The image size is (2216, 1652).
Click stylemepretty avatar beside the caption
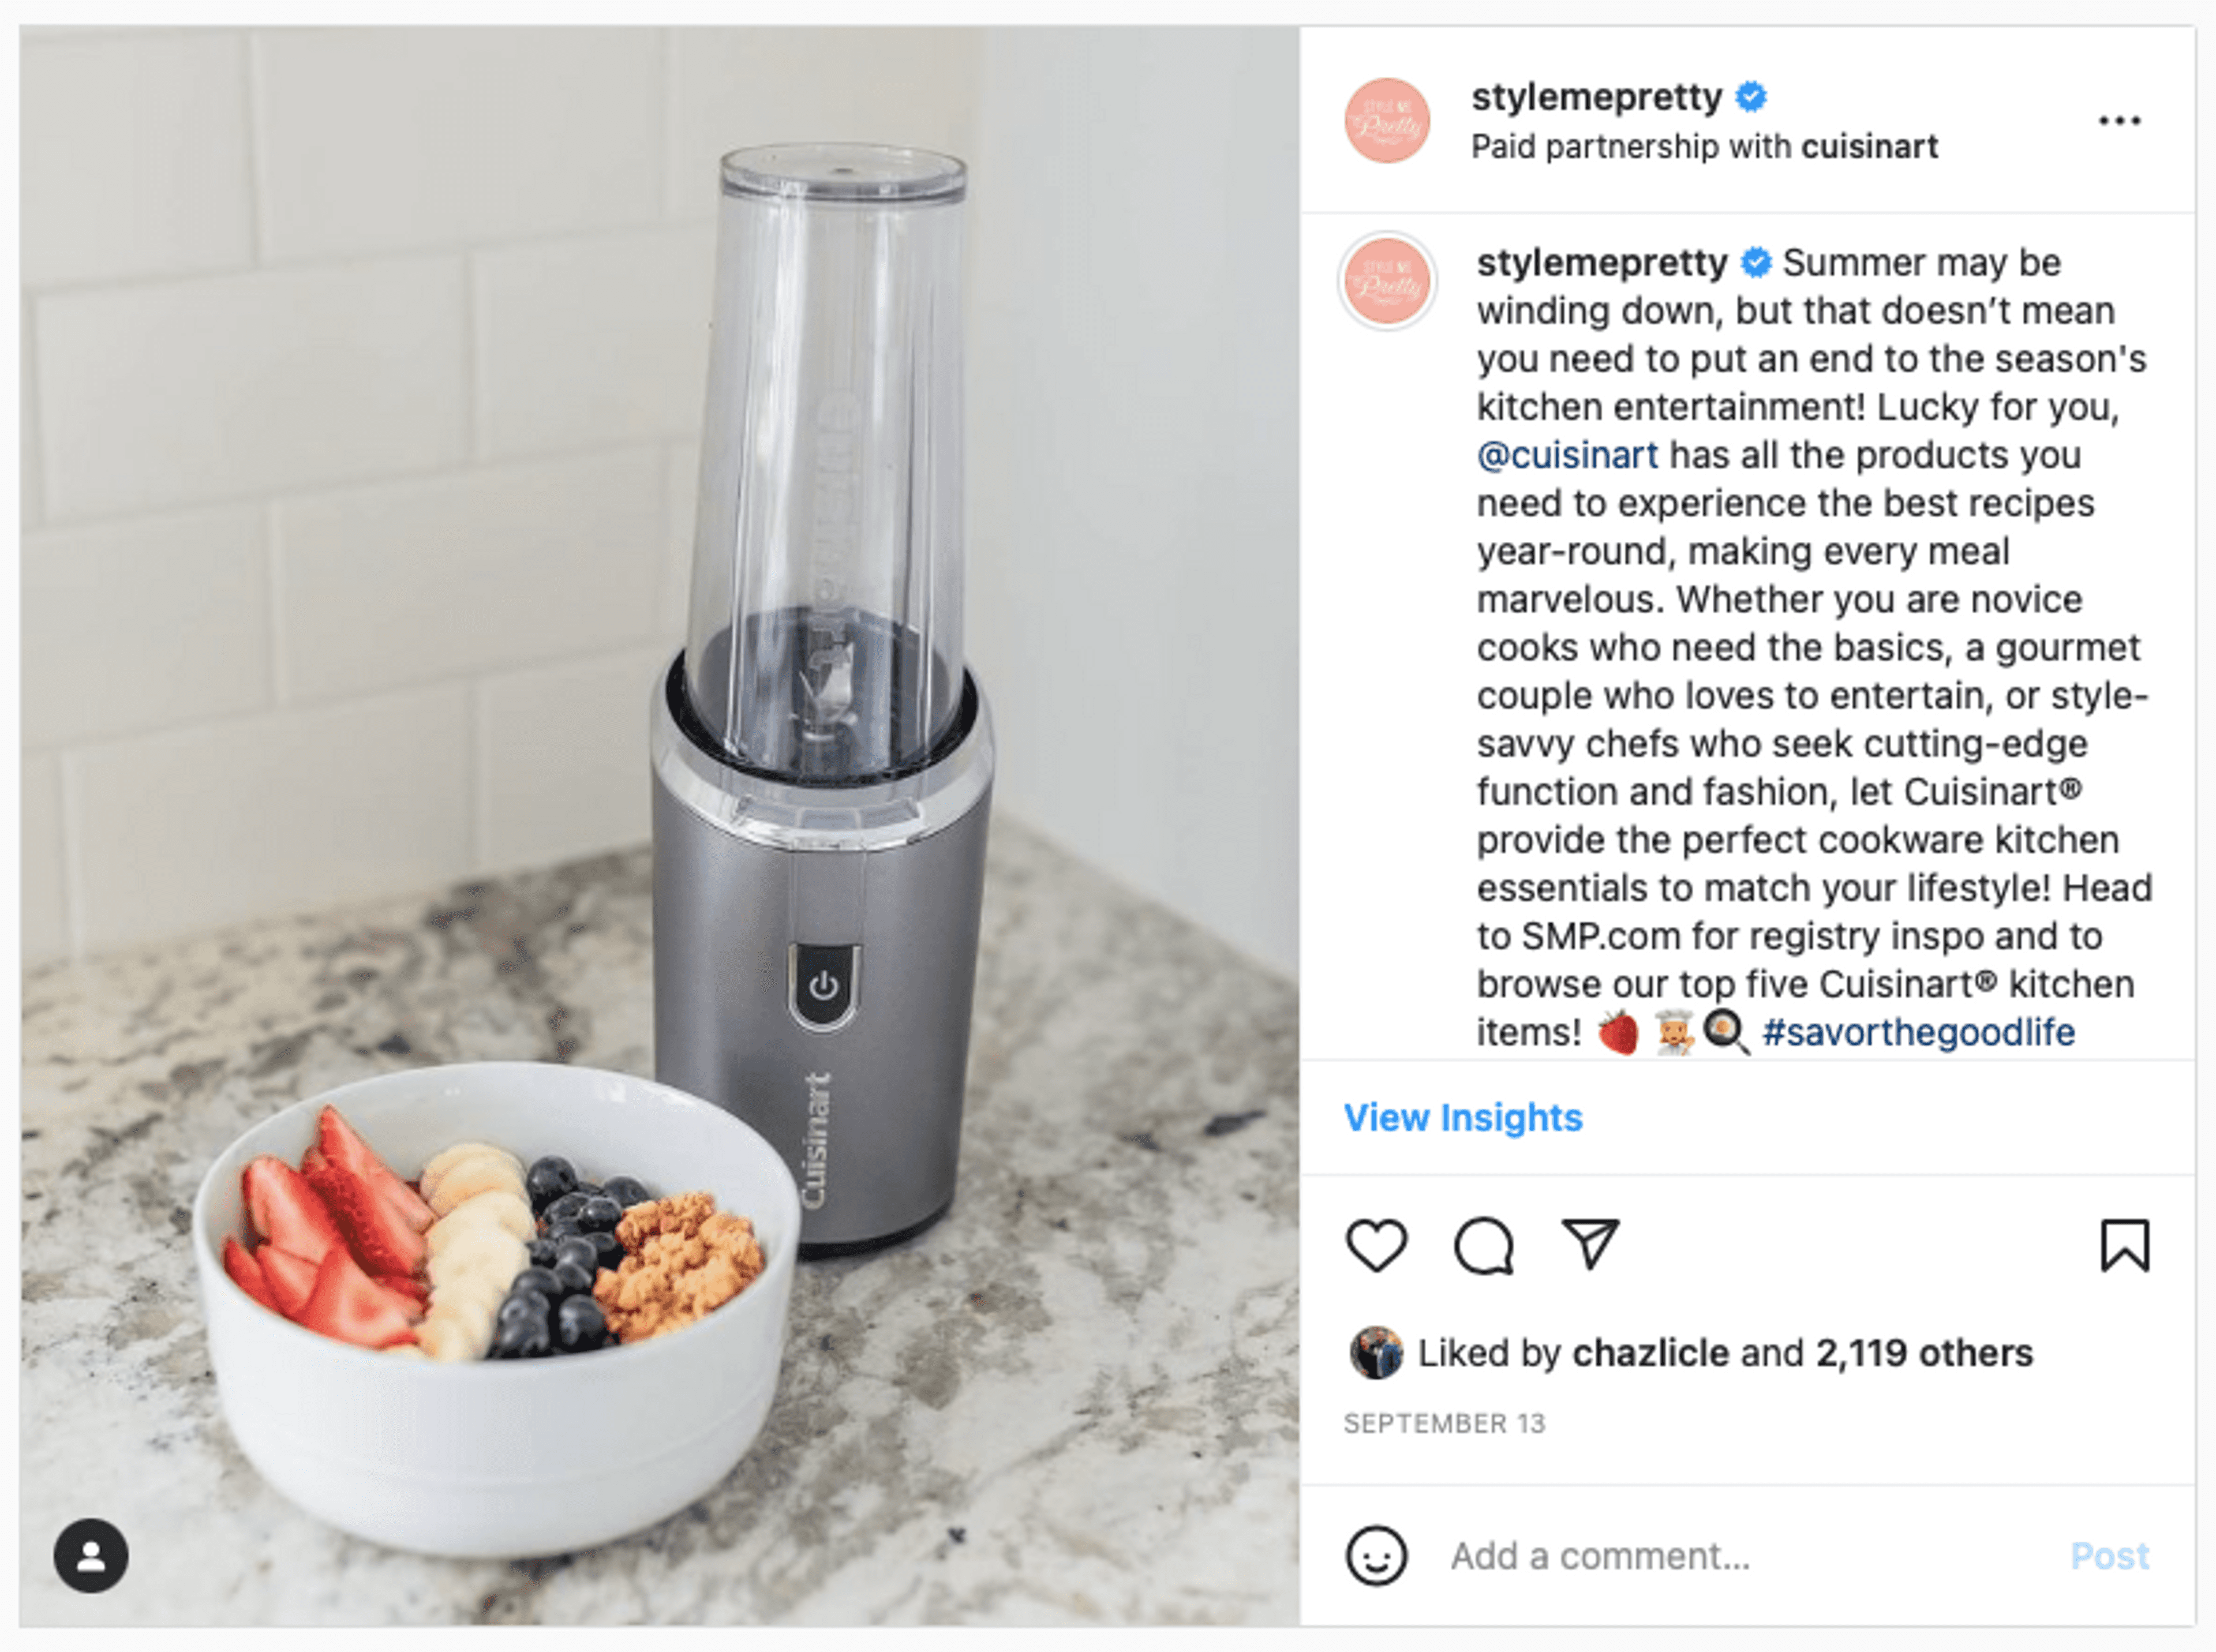[1387, 281]
